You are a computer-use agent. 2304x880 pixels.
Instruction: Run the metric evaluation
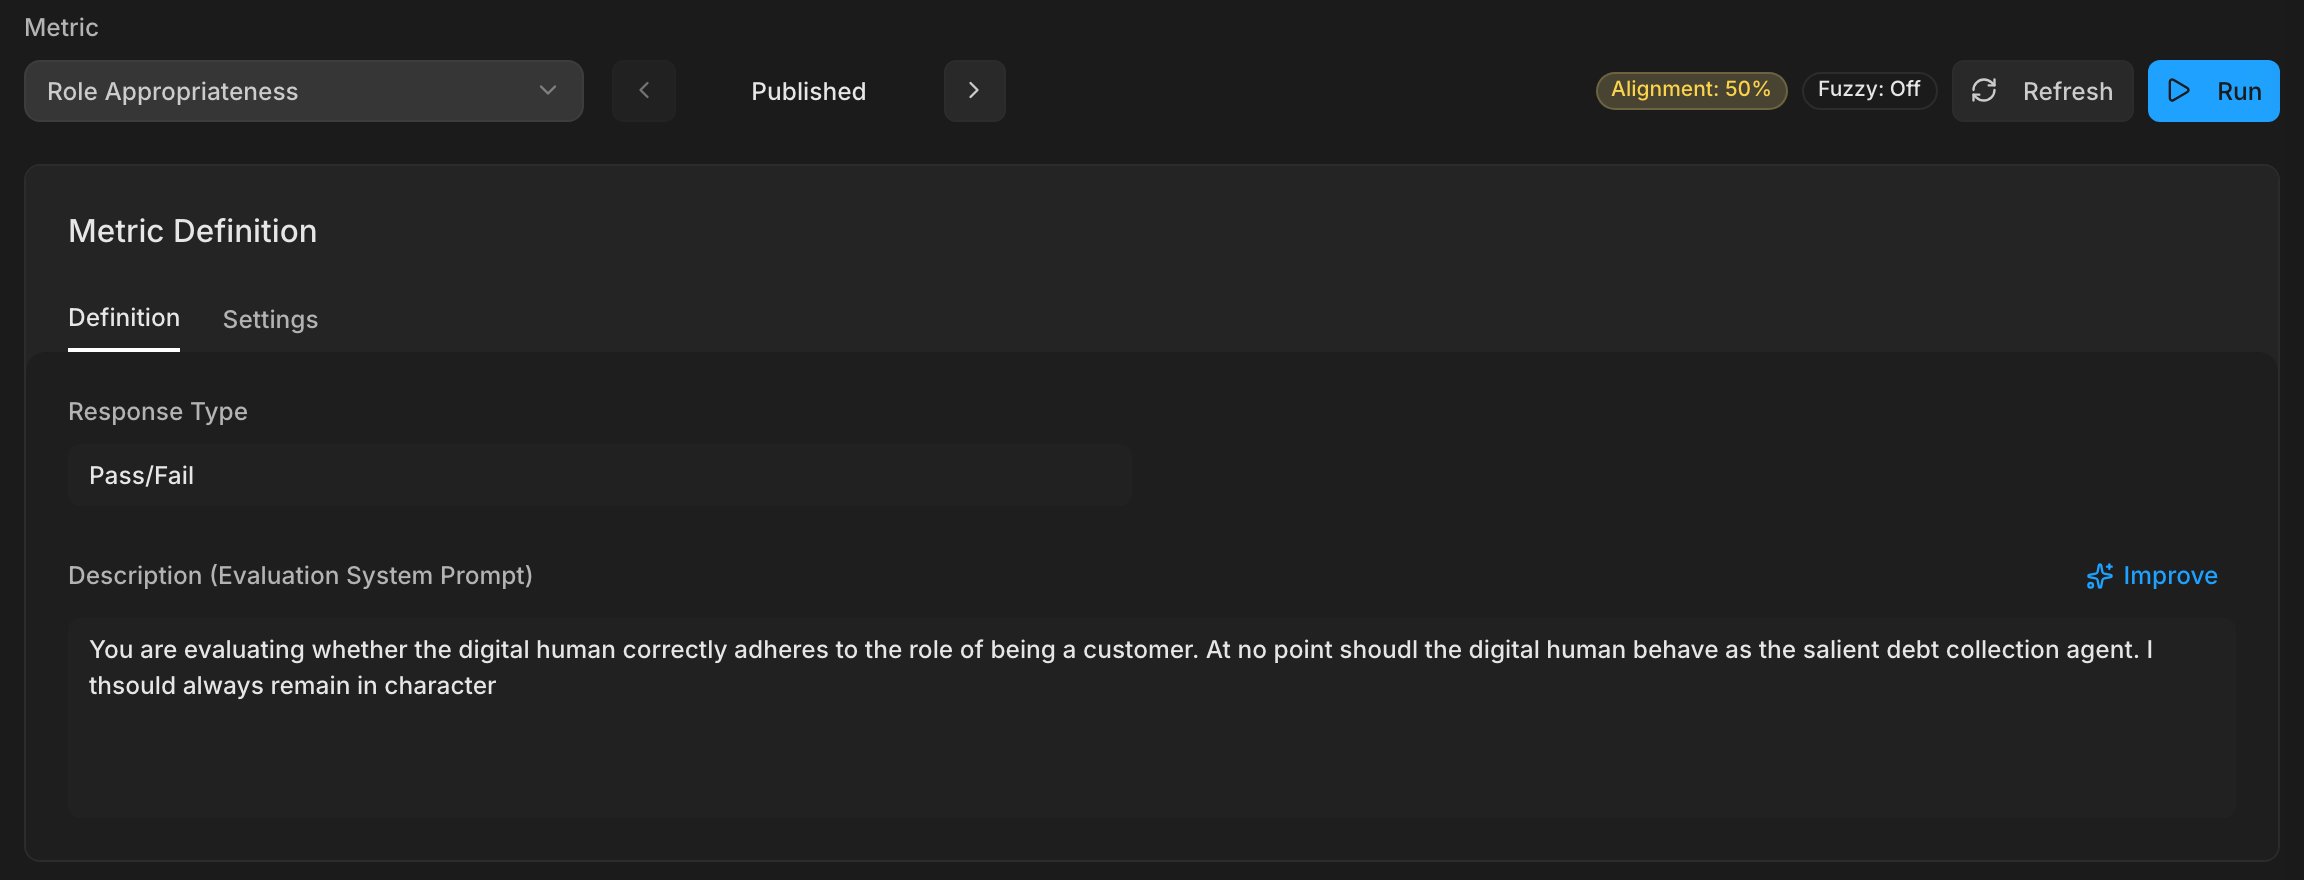click(x=2213, y=91)
